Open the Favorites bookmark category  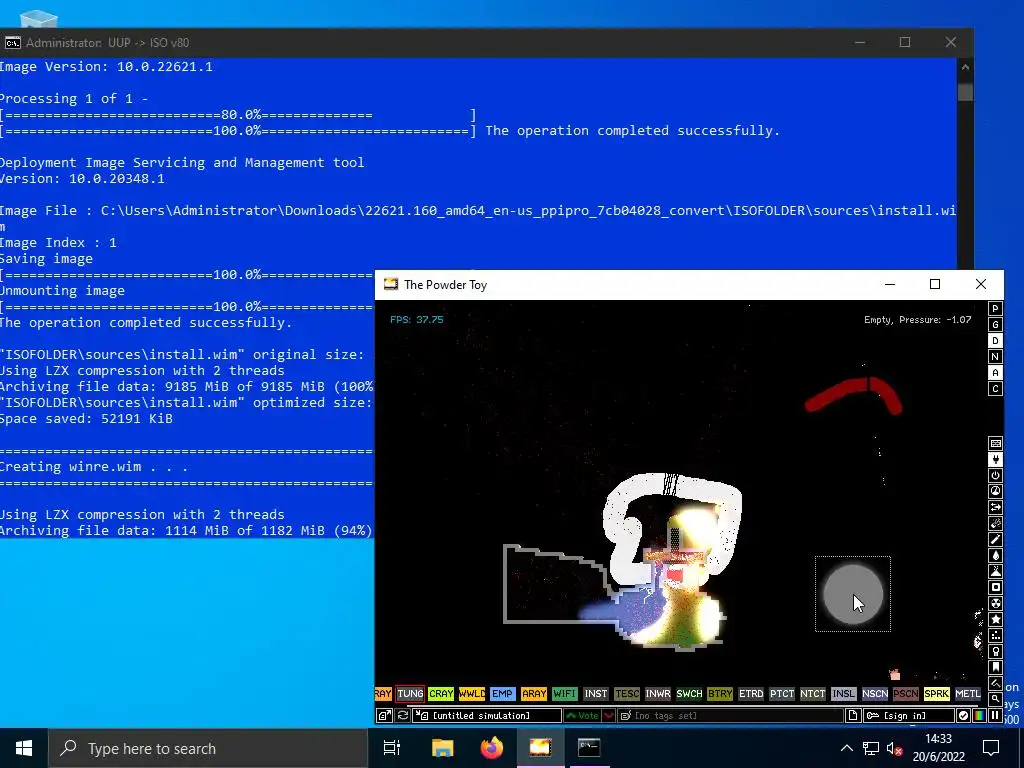(x=995, y=667)
